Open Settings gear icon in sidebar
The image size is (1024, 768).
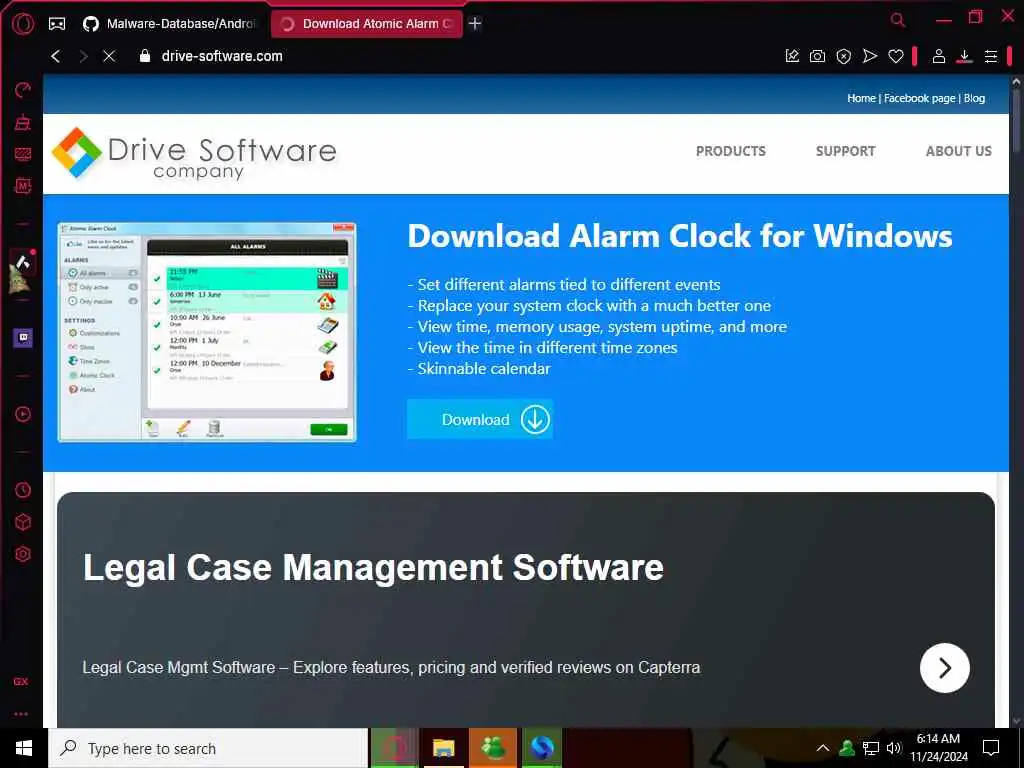[23, 554]
